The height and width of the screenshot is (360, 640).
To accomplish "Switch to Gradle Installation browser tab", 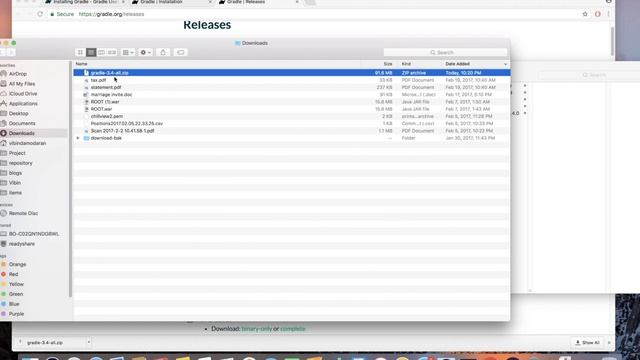I will click(171, 2).
